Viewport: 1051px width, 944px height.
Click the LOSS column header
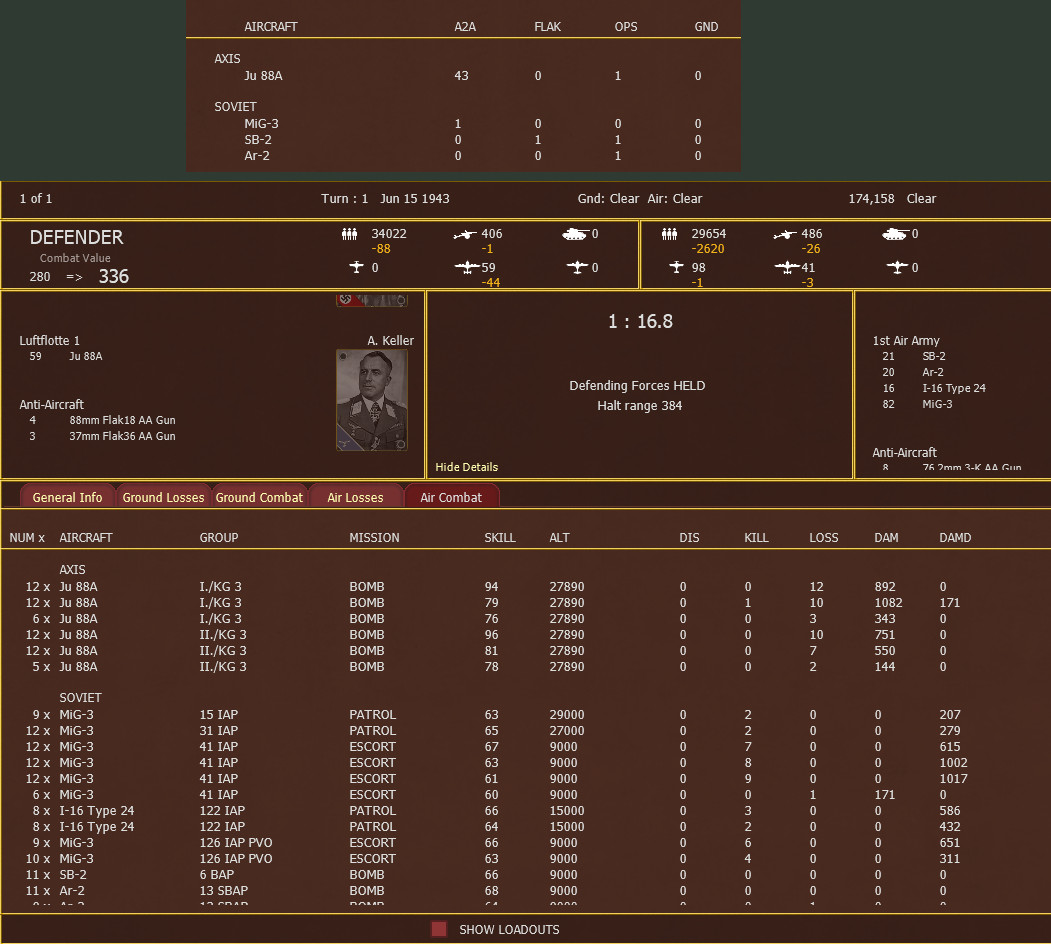click(x=823, y=538)
